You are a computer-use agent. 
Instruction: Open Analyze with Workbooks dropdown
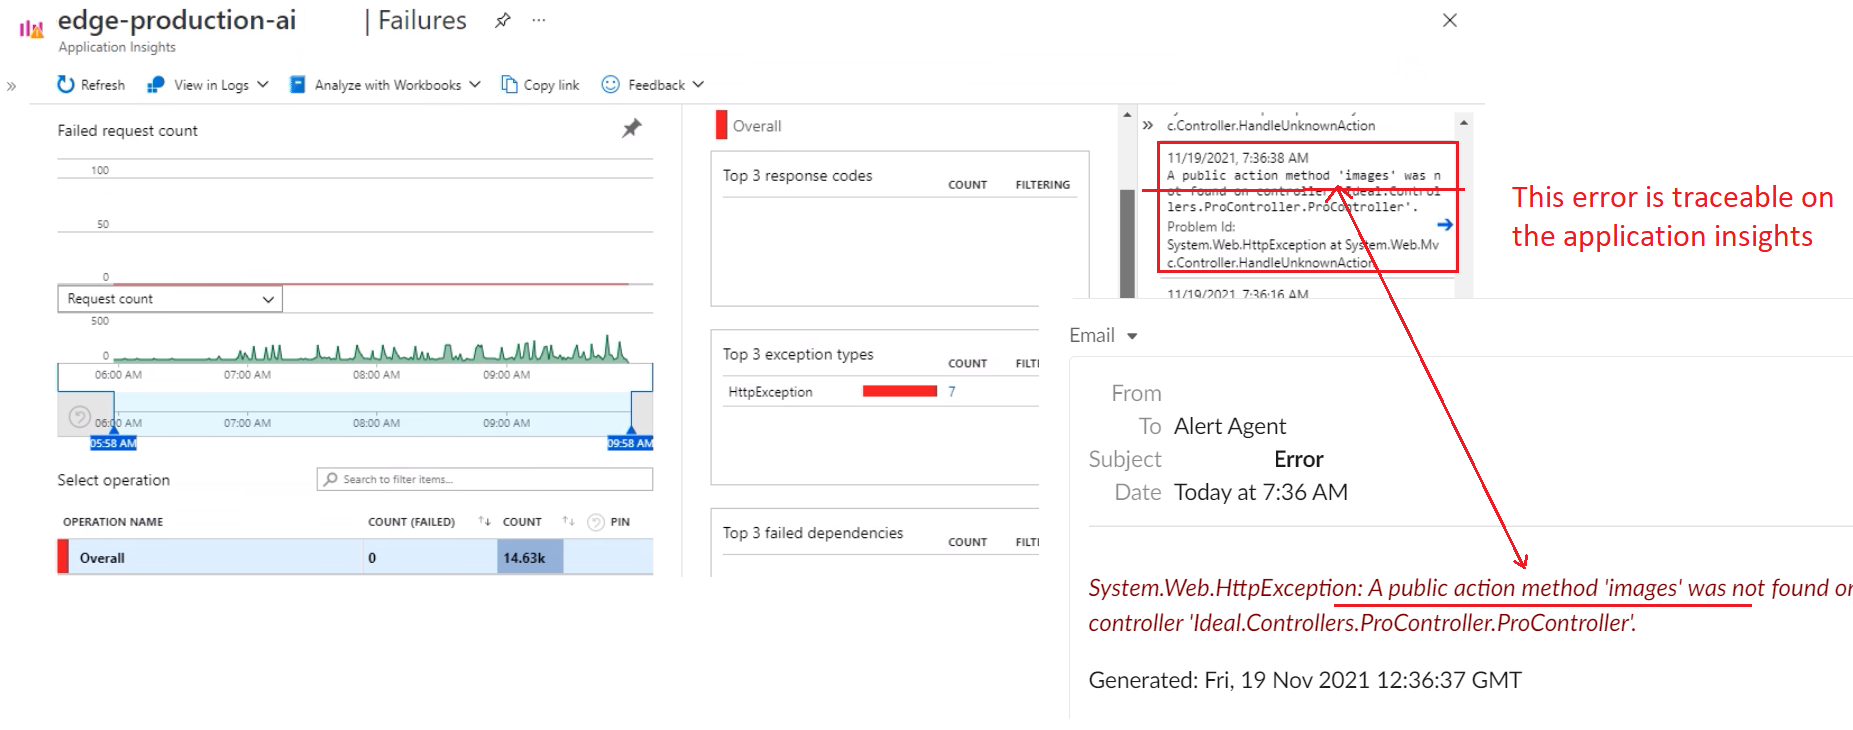385,85
